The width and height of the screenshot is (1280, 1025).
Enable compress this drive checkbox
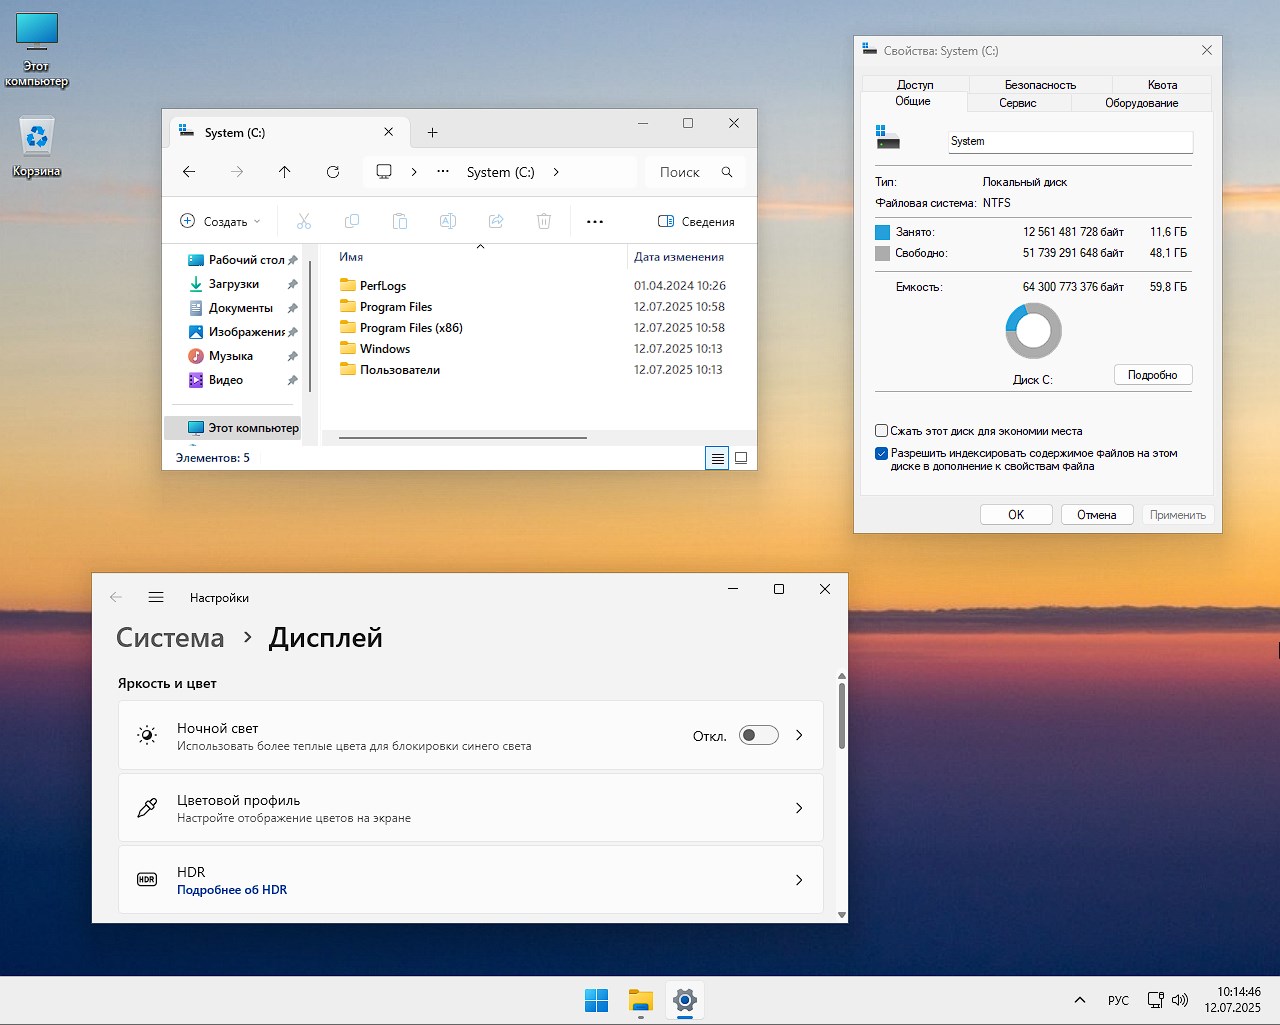click(881, 431)
